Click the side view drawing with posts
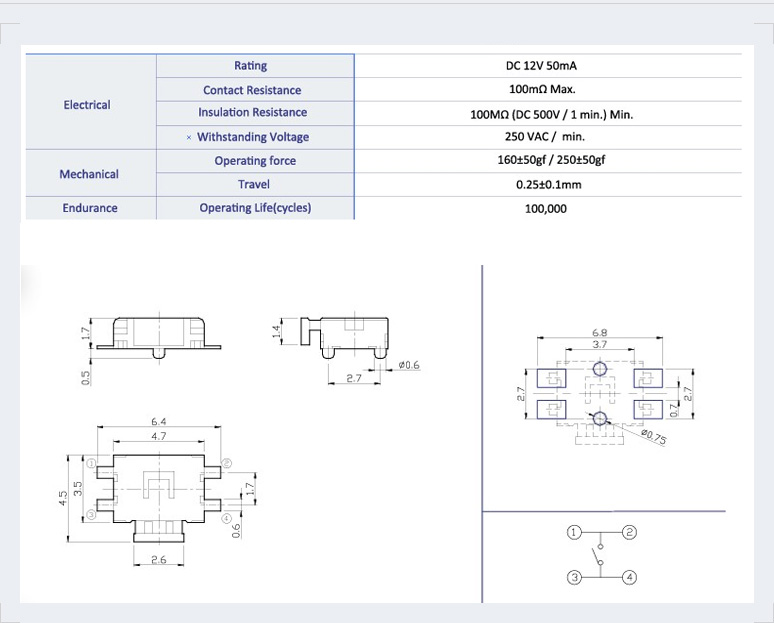The image size is (774, 623). pyautogui.click(x=345, y=338)
